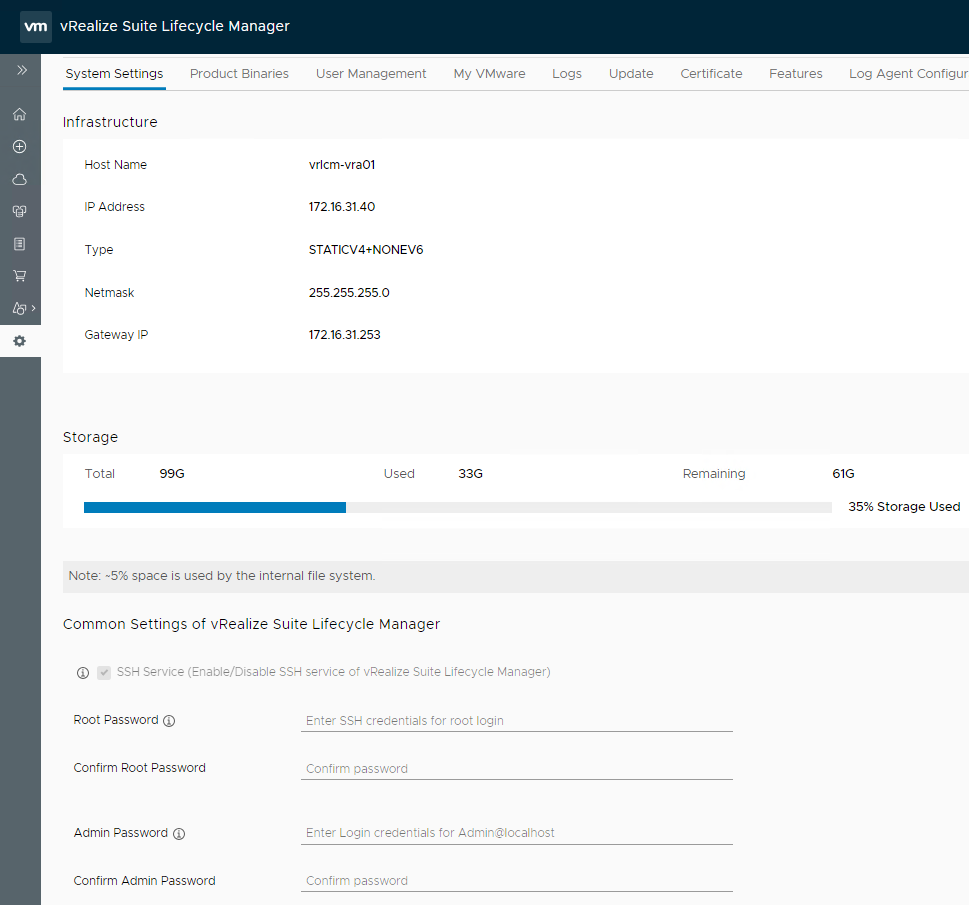Focus the Confirm Admin Password field
This screenshot has height=905, width=969.
pyautogui.click(x=516, y=881)
